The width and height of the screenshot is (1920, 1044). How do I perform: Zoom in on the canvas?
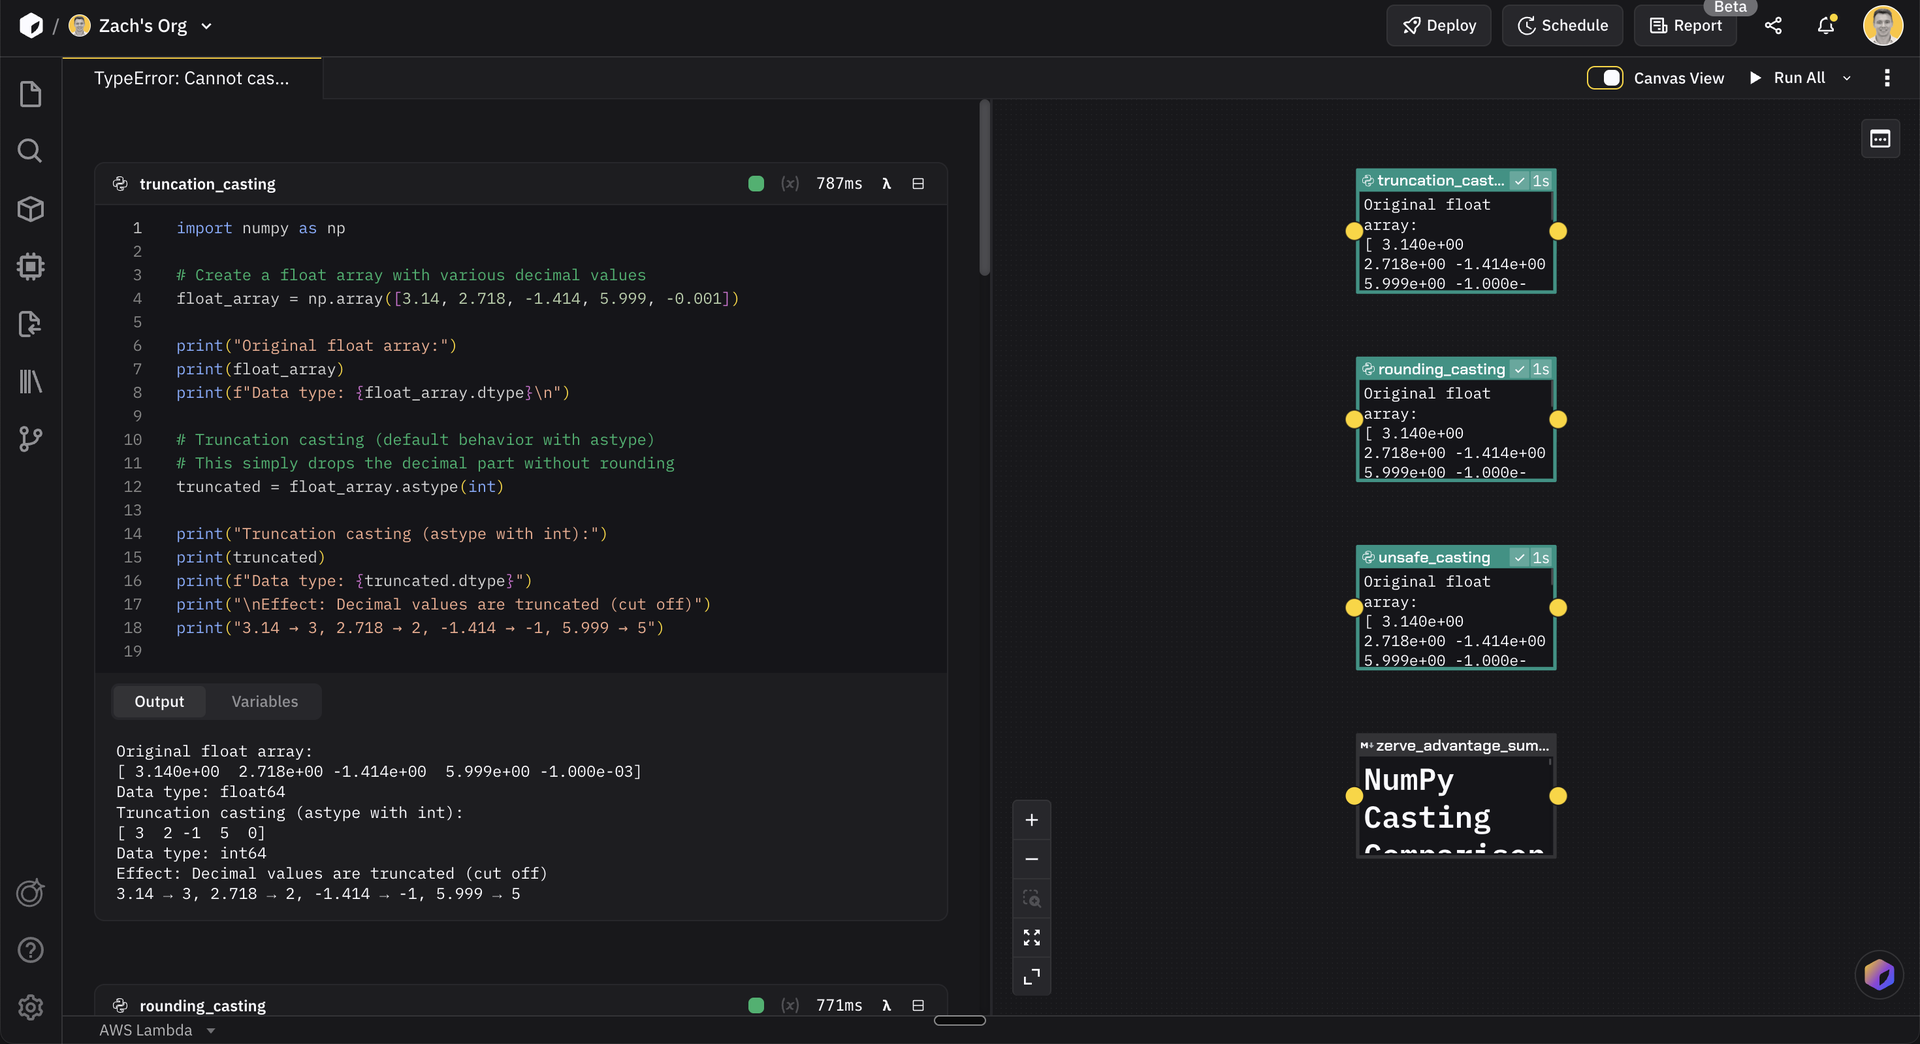[1032, 820]
